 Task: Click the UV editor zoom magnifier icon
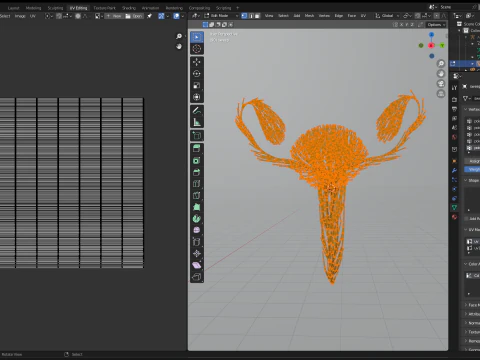[x=179, y=36]
